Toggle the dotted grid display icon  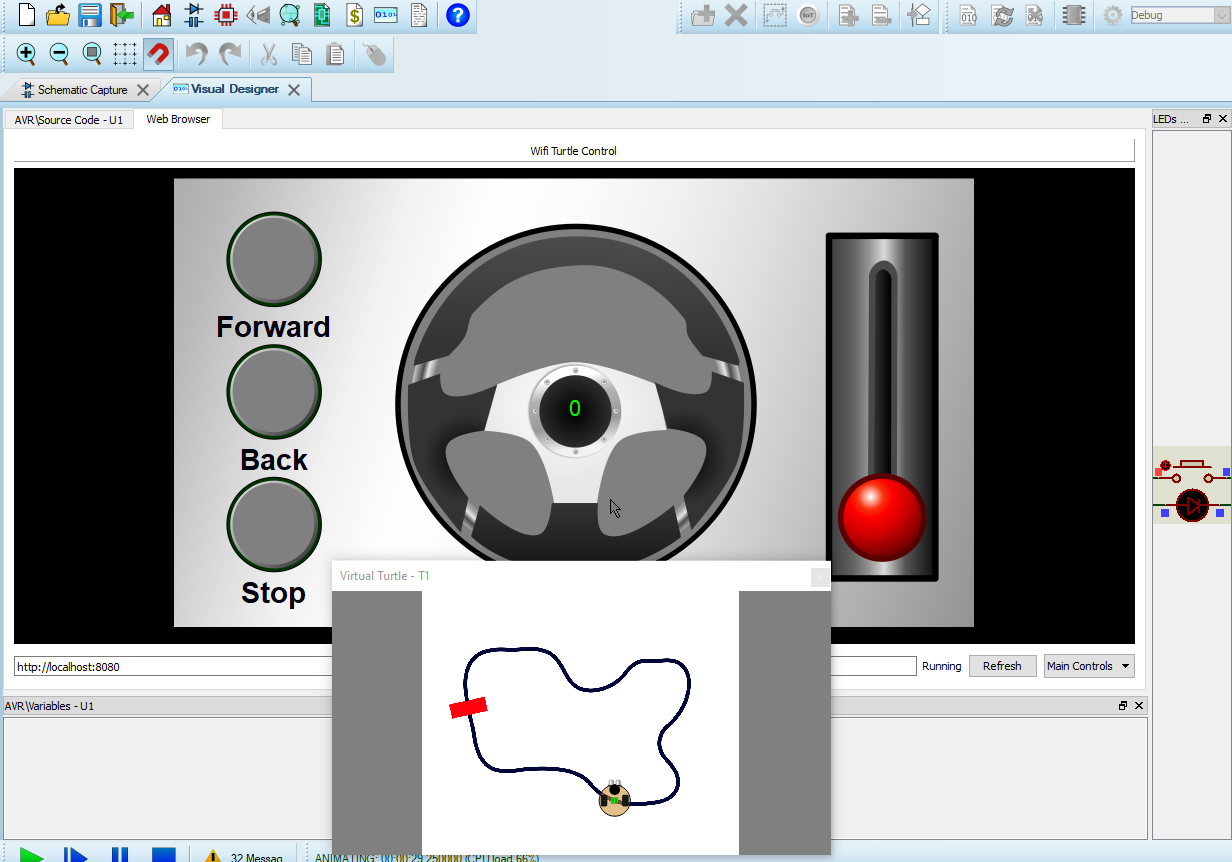point(124,54)
